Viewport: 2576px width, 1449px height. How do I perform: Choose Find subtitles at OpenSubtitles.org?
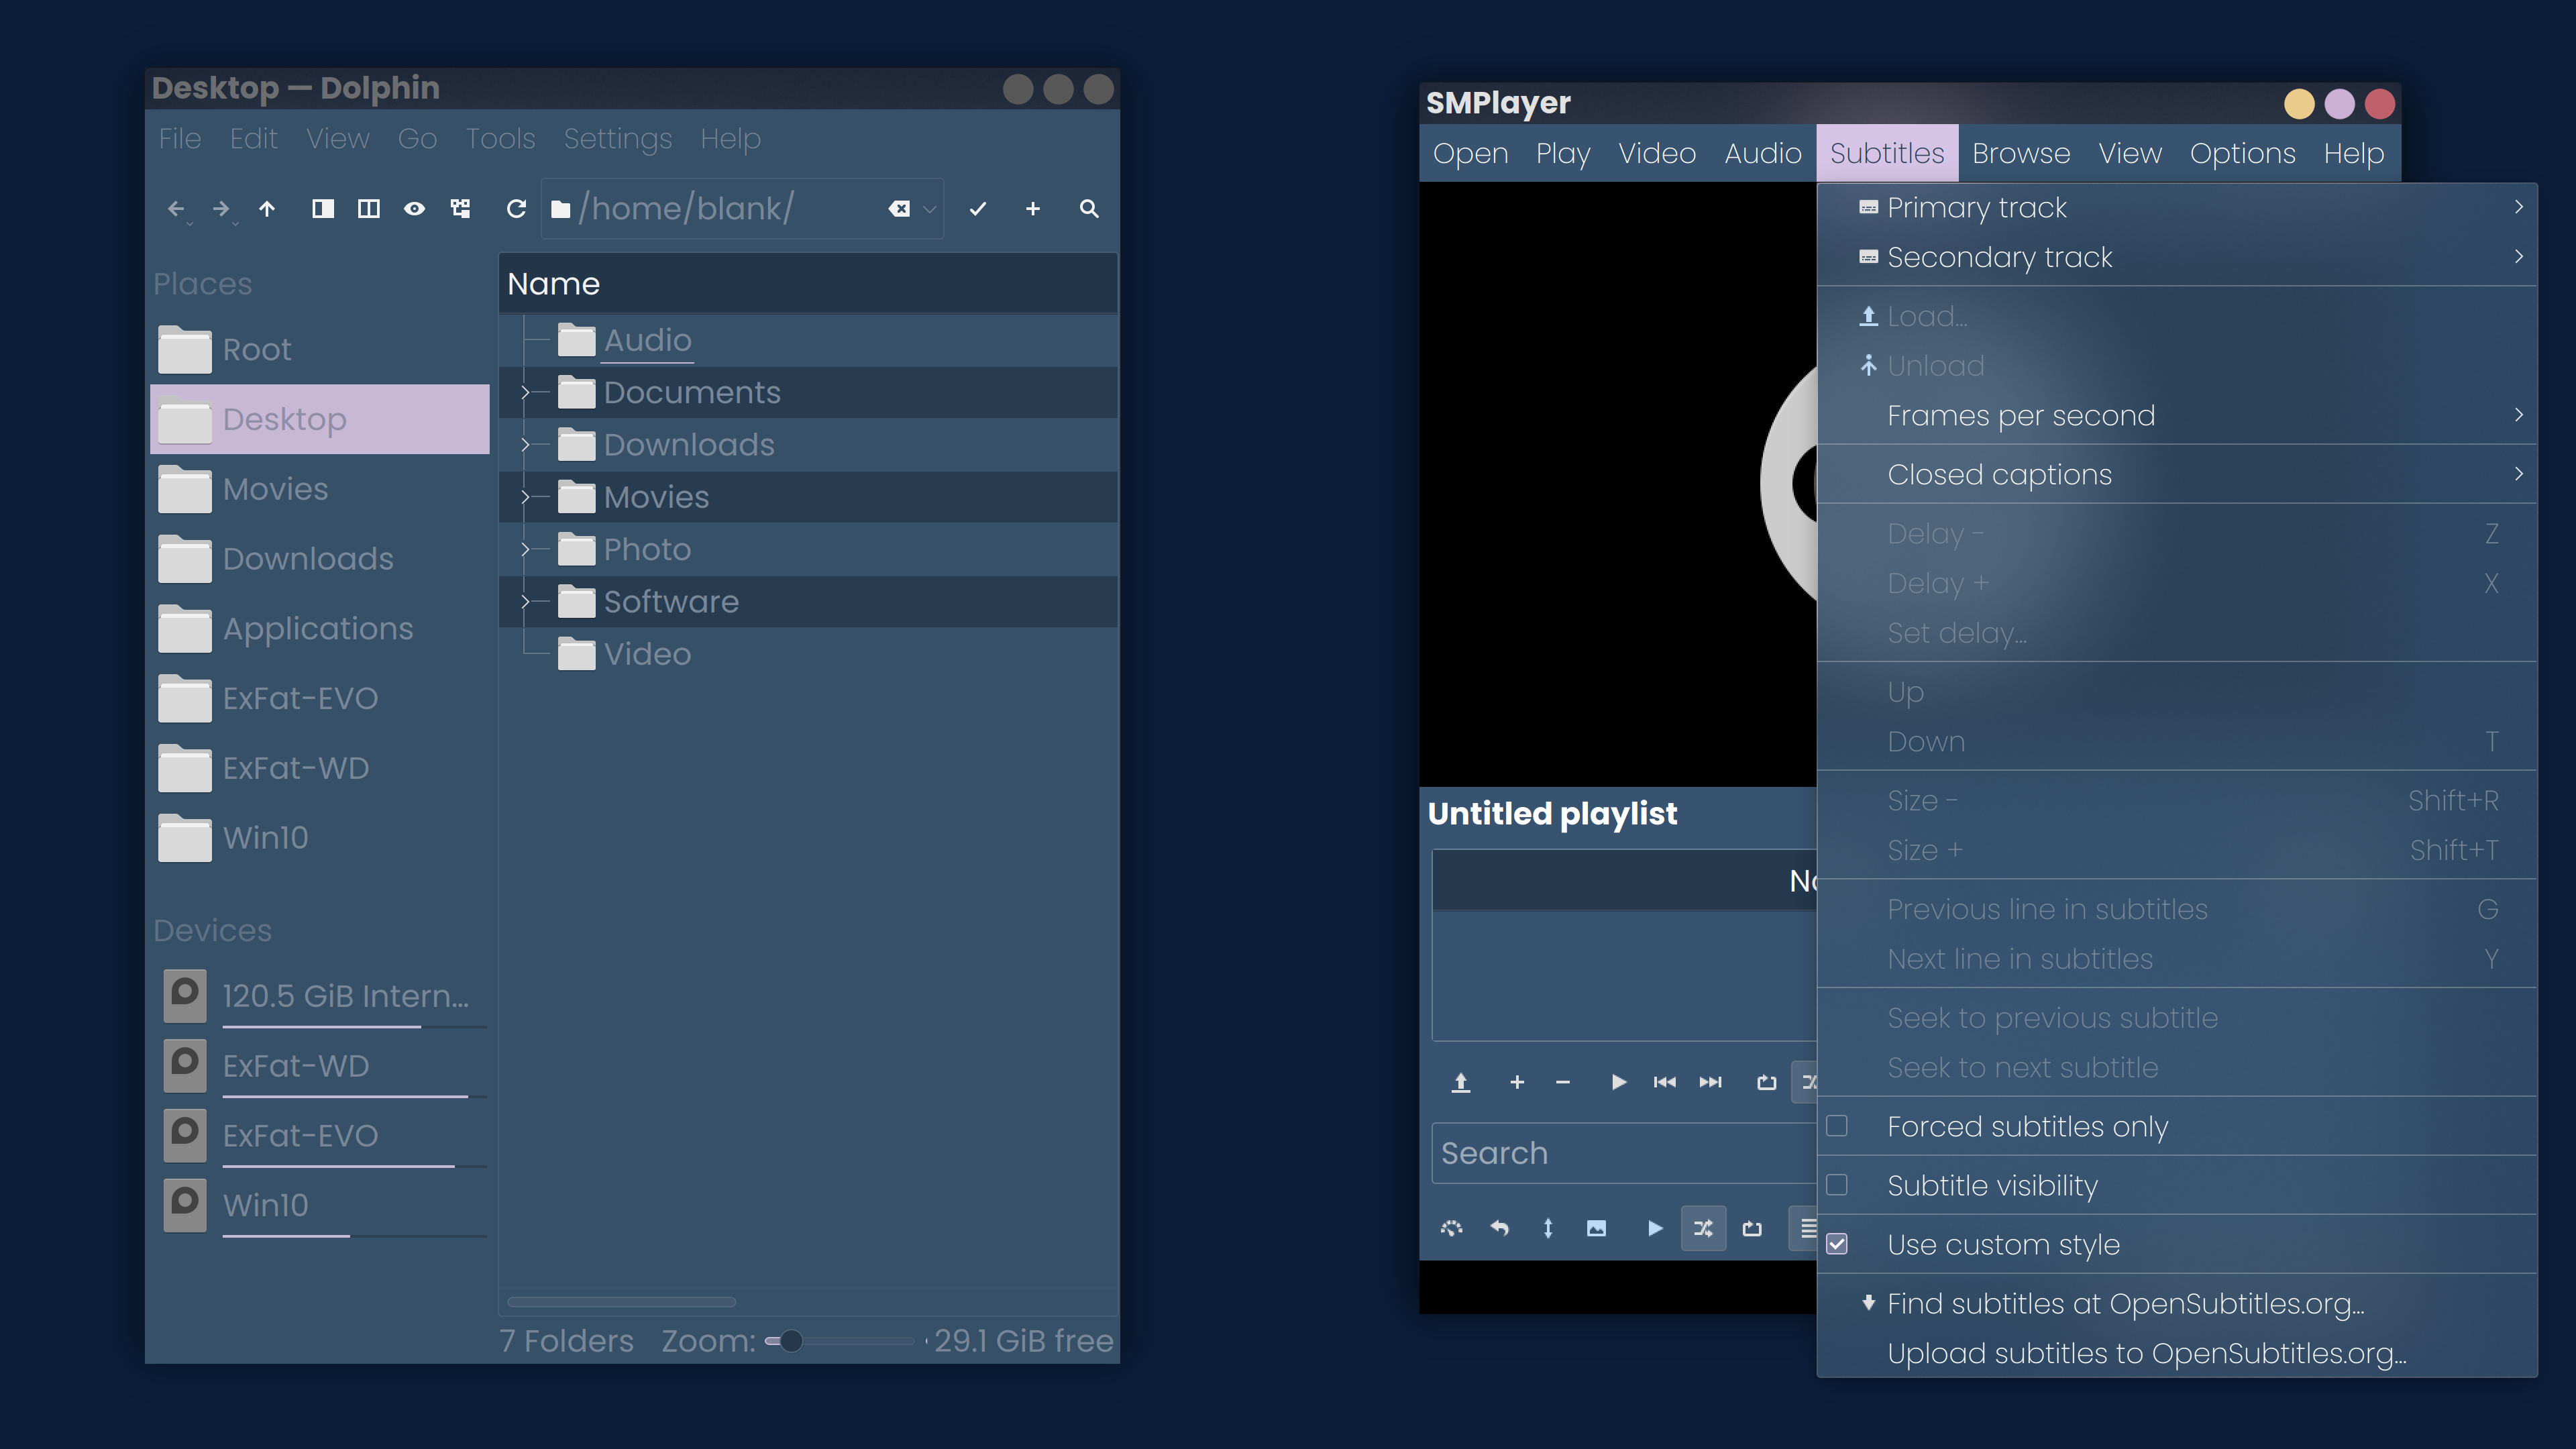[x=2177, y=1304]
